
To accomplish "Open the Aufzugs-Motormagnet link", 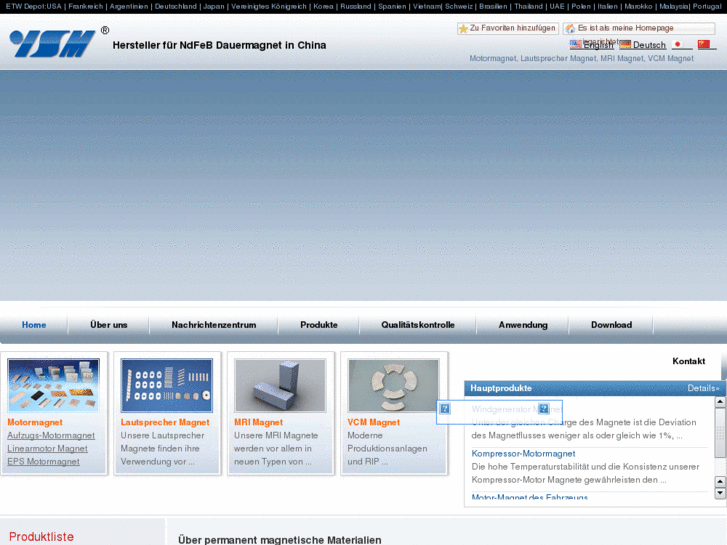I will tap(51, 436).
